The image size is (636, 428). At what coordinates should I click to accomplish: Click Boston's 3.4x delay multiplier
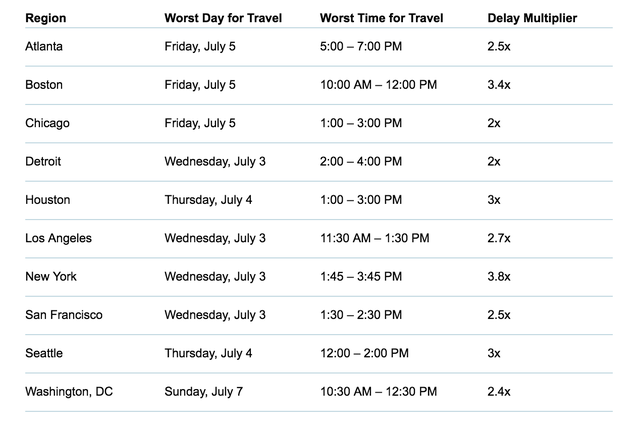tap(499, 85)
